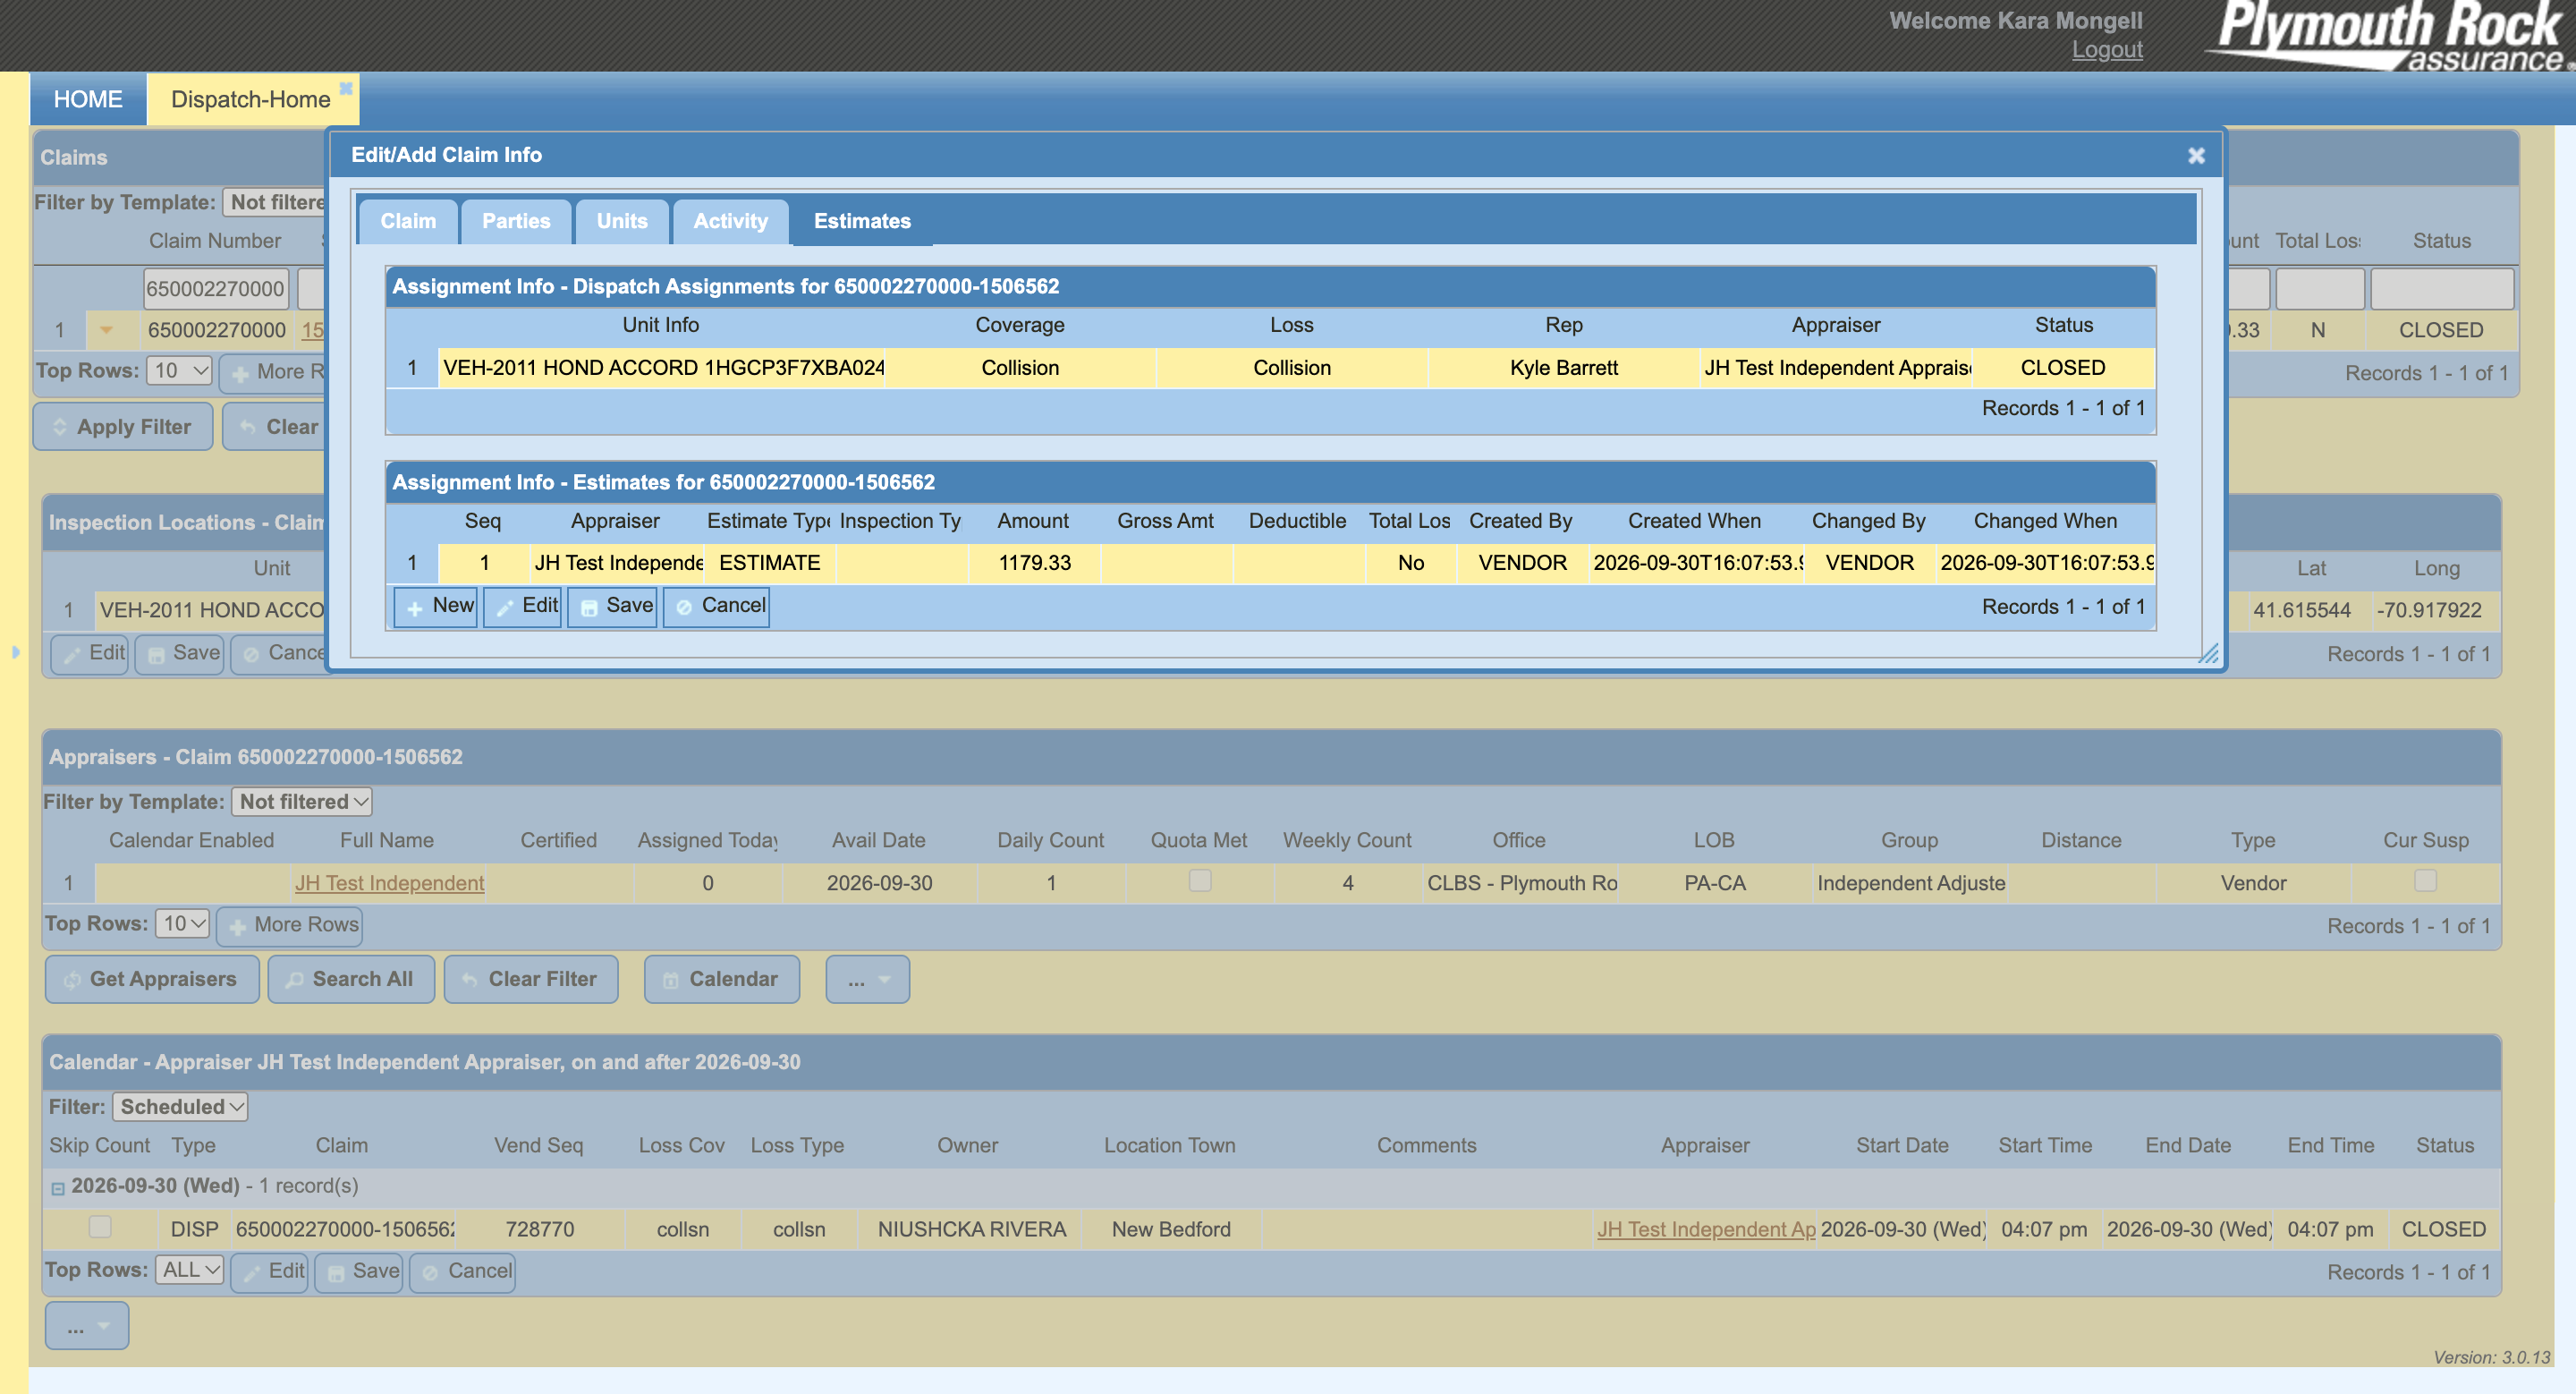
Task: Click the Claim Number filter input field
Action: pos(216,289)
